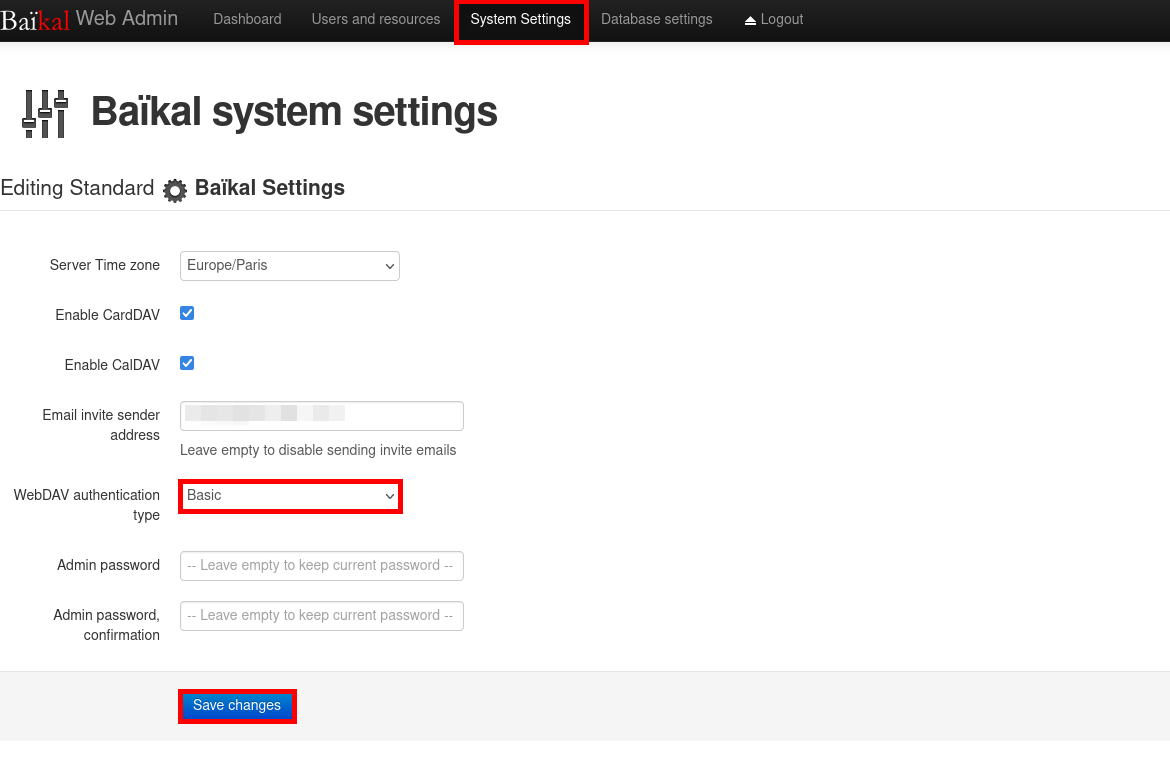Select Basic in the WebDAV authentication selector
Image resolution: width=1170 pixels, height=781 pixels.
[x=290, y=496]
